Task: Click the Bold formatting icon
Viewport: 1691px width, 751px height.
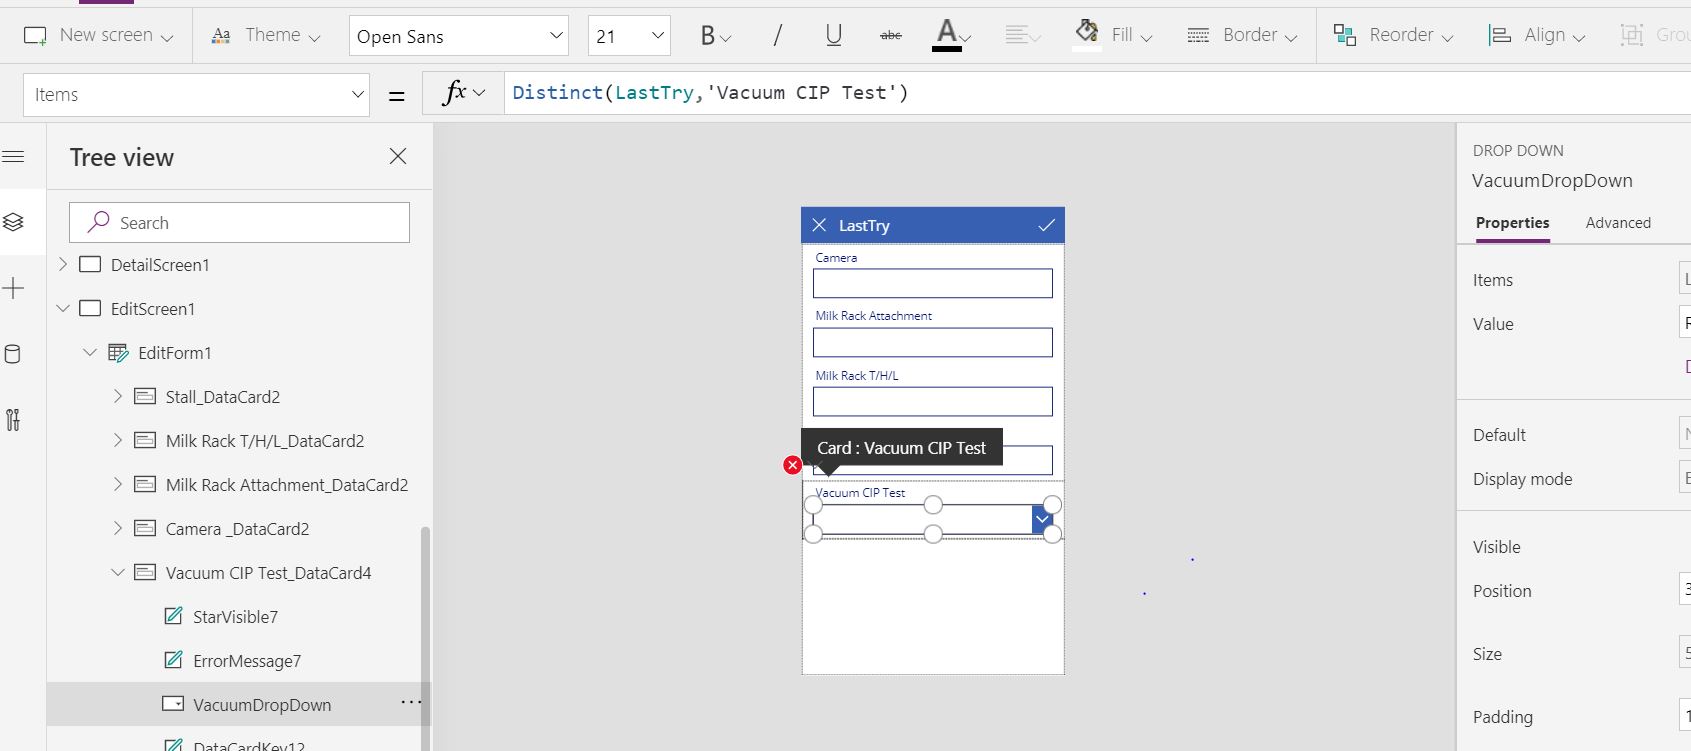Action: pyautogui.click(x=709, y=36)
